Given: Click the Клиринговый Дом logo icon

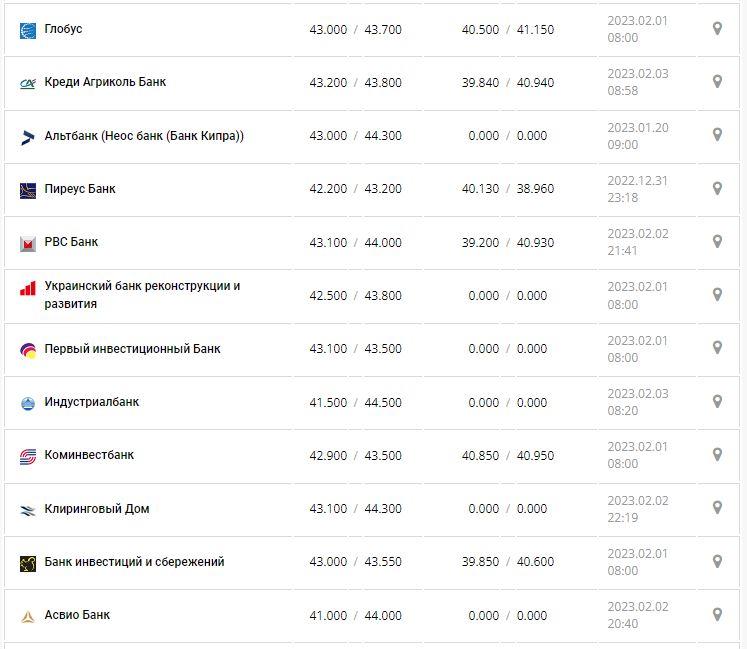Looking at the screenshot, I should [x=28, y=510].
